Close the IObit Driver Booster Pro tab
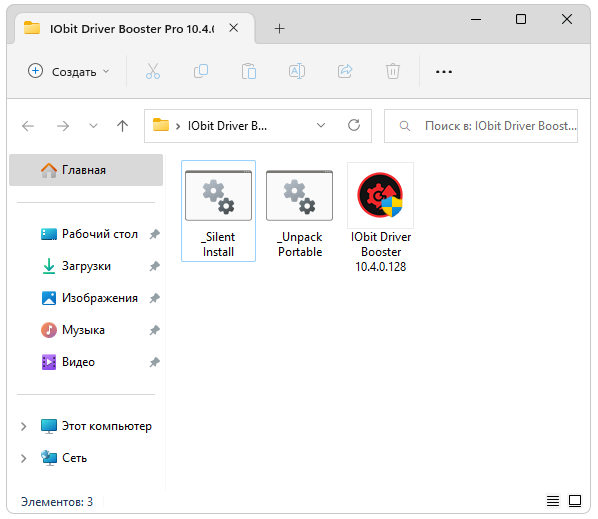 click(x=233, y=28)
